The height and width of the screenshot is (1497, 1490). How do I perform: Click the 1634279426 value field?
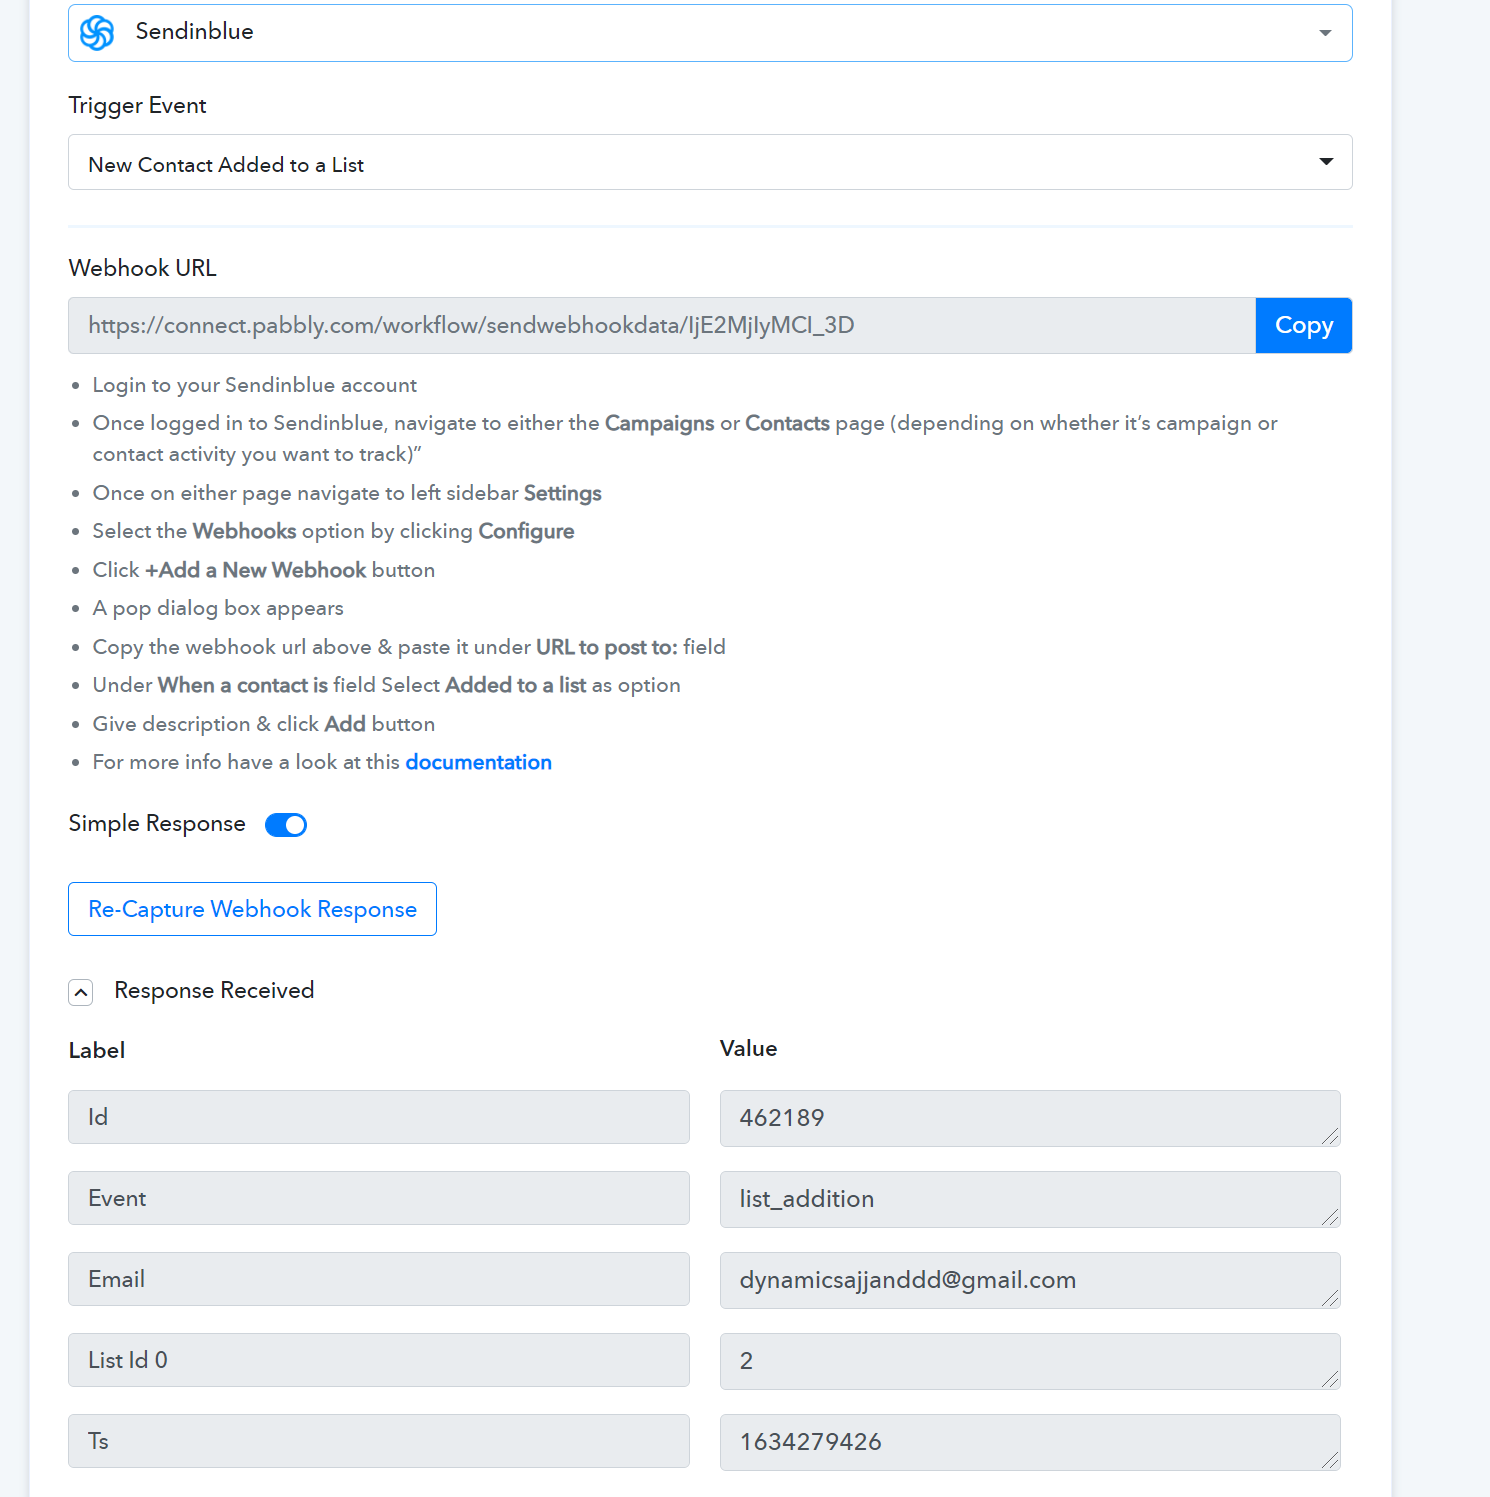point(1030,1442)
